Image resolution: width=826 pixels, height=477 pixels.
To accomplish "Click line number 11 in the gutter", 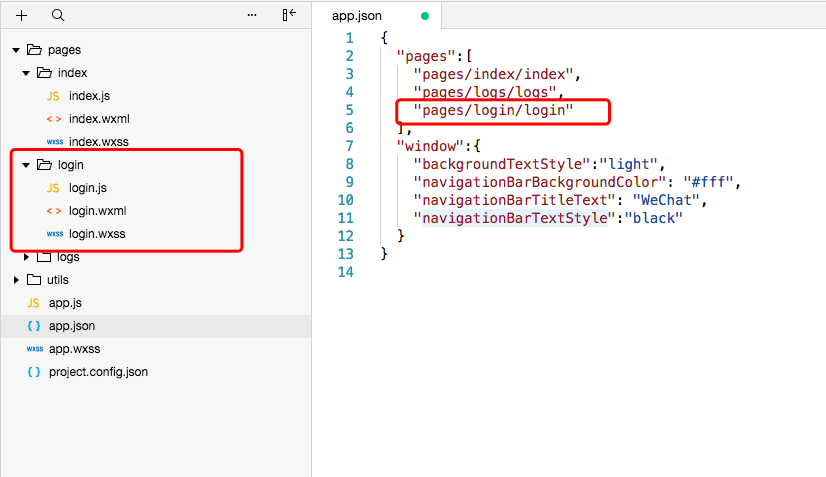I will coord(346,218).
